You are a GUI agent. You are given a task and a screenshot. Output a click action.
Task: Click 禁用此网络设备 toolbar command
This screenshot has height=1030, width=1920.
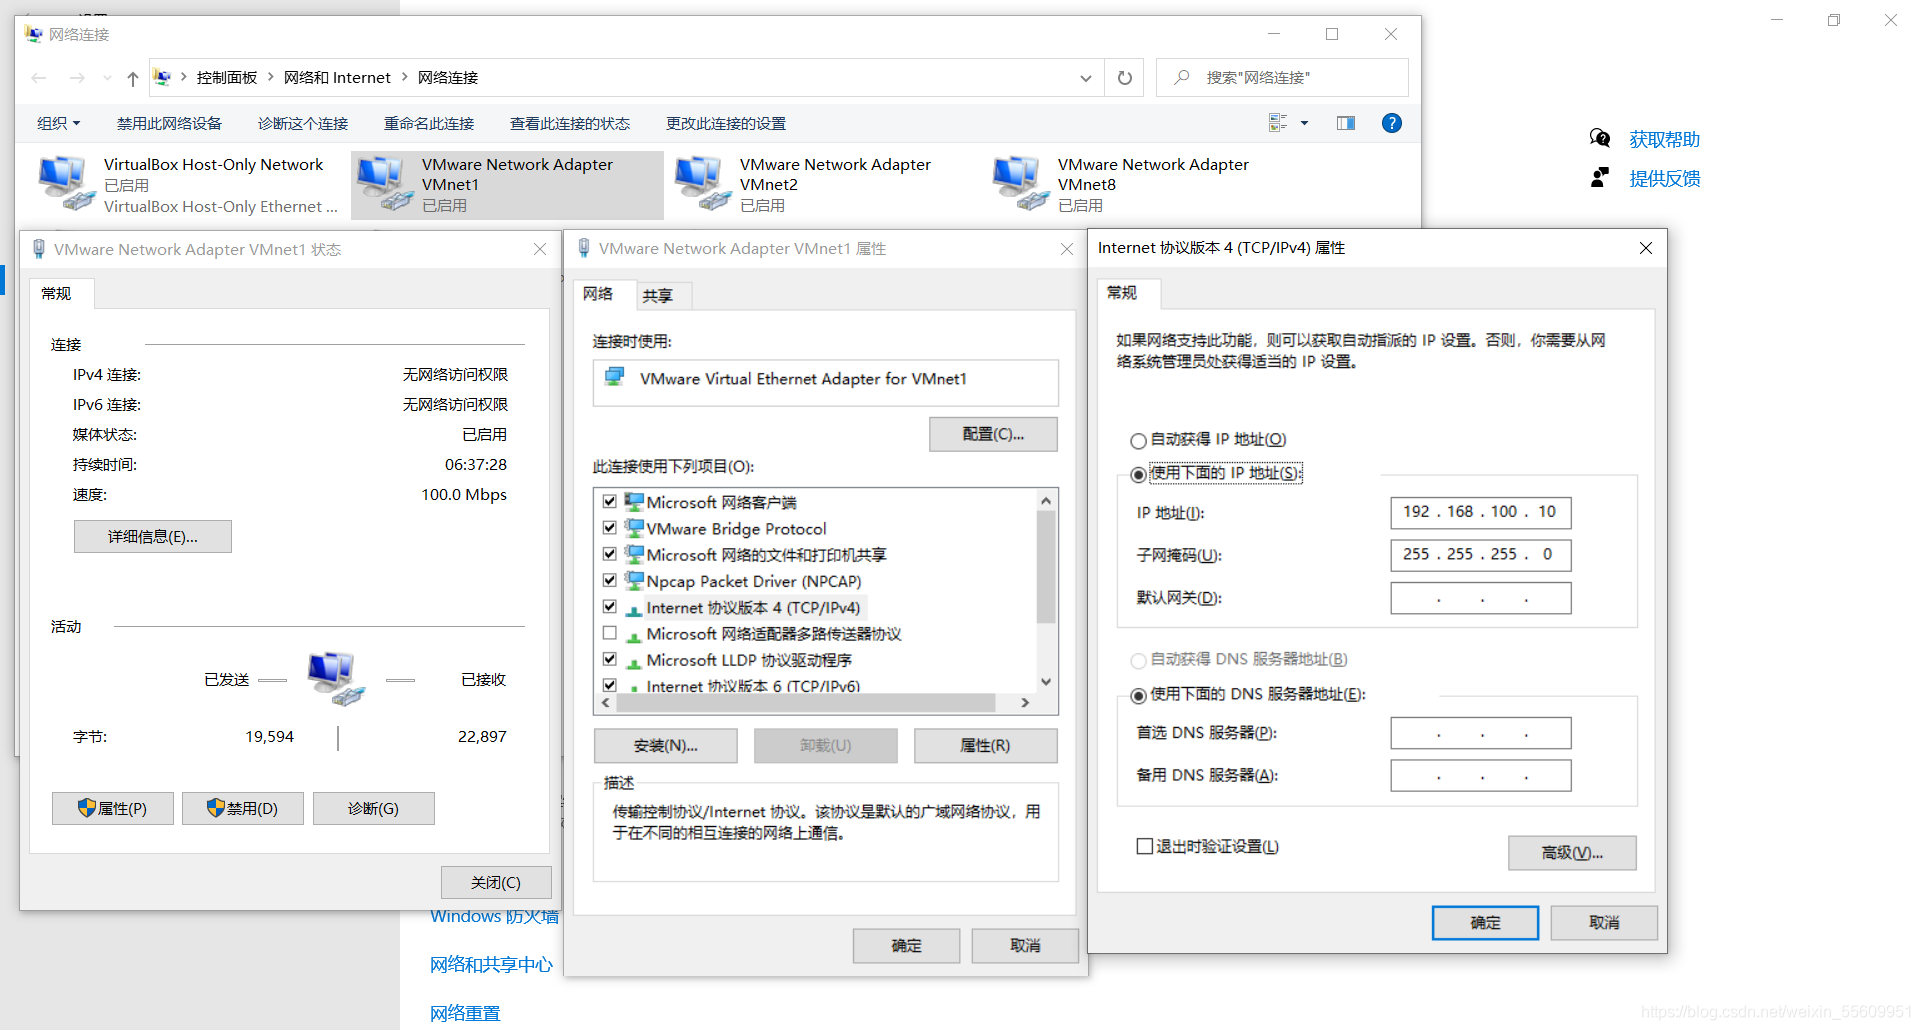pos(169,123)
